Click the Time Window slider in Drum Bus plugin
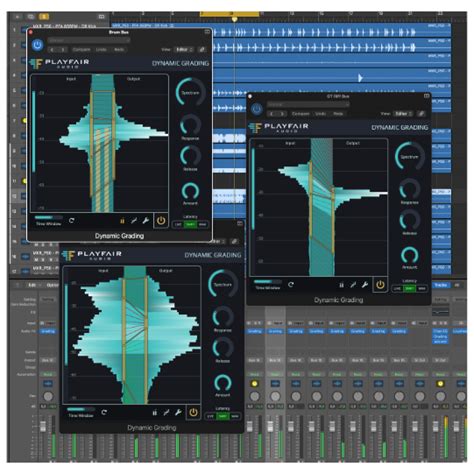 point(48,217)
